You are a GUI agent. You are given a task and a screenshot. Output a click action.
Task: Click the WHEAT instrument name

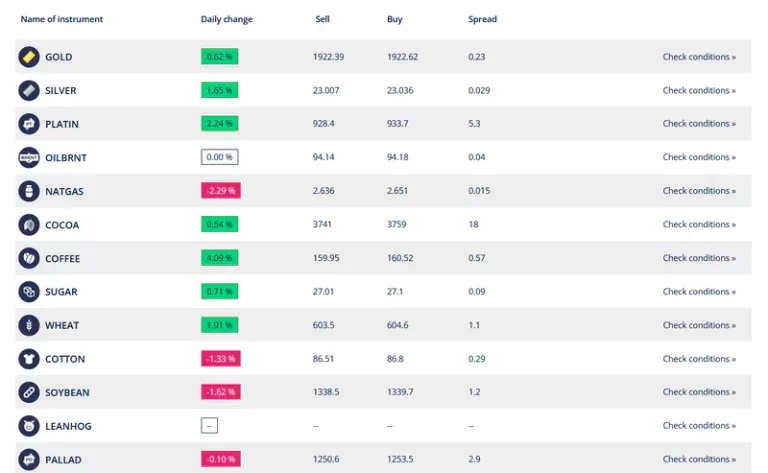tap(62, 325)
